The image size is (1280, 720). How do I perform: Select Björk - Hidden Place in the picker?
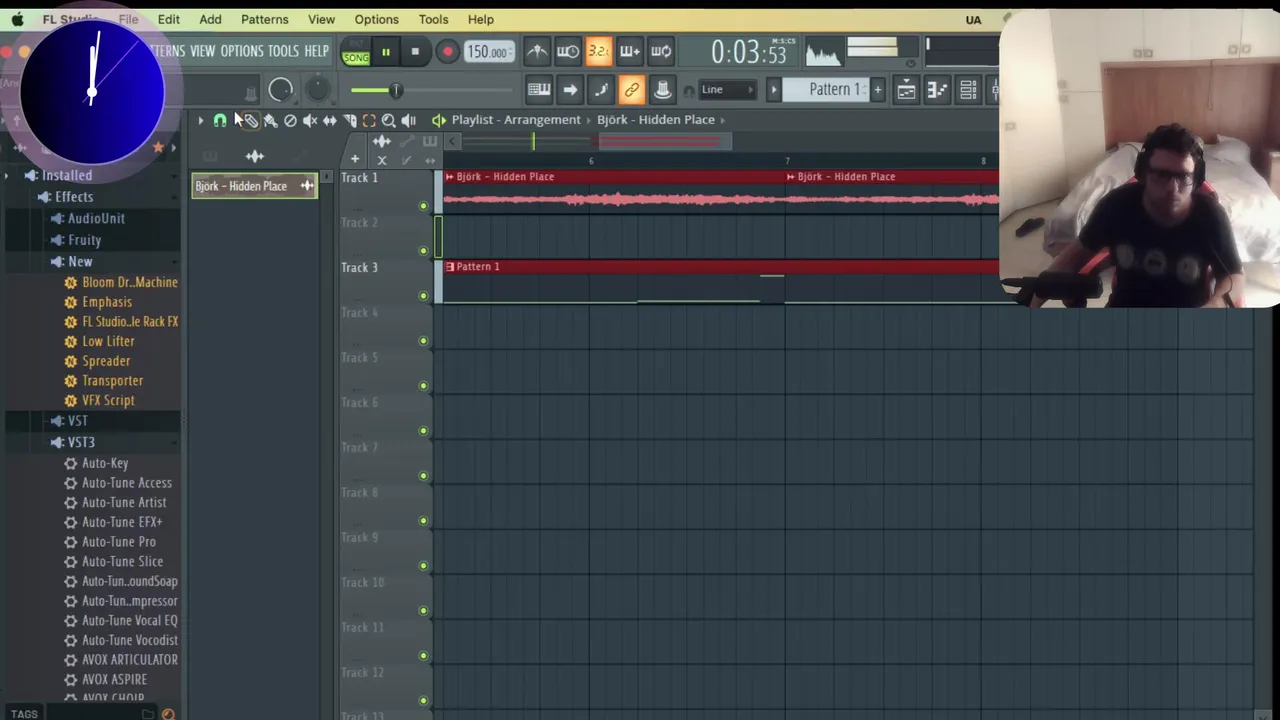pos(254,186)
